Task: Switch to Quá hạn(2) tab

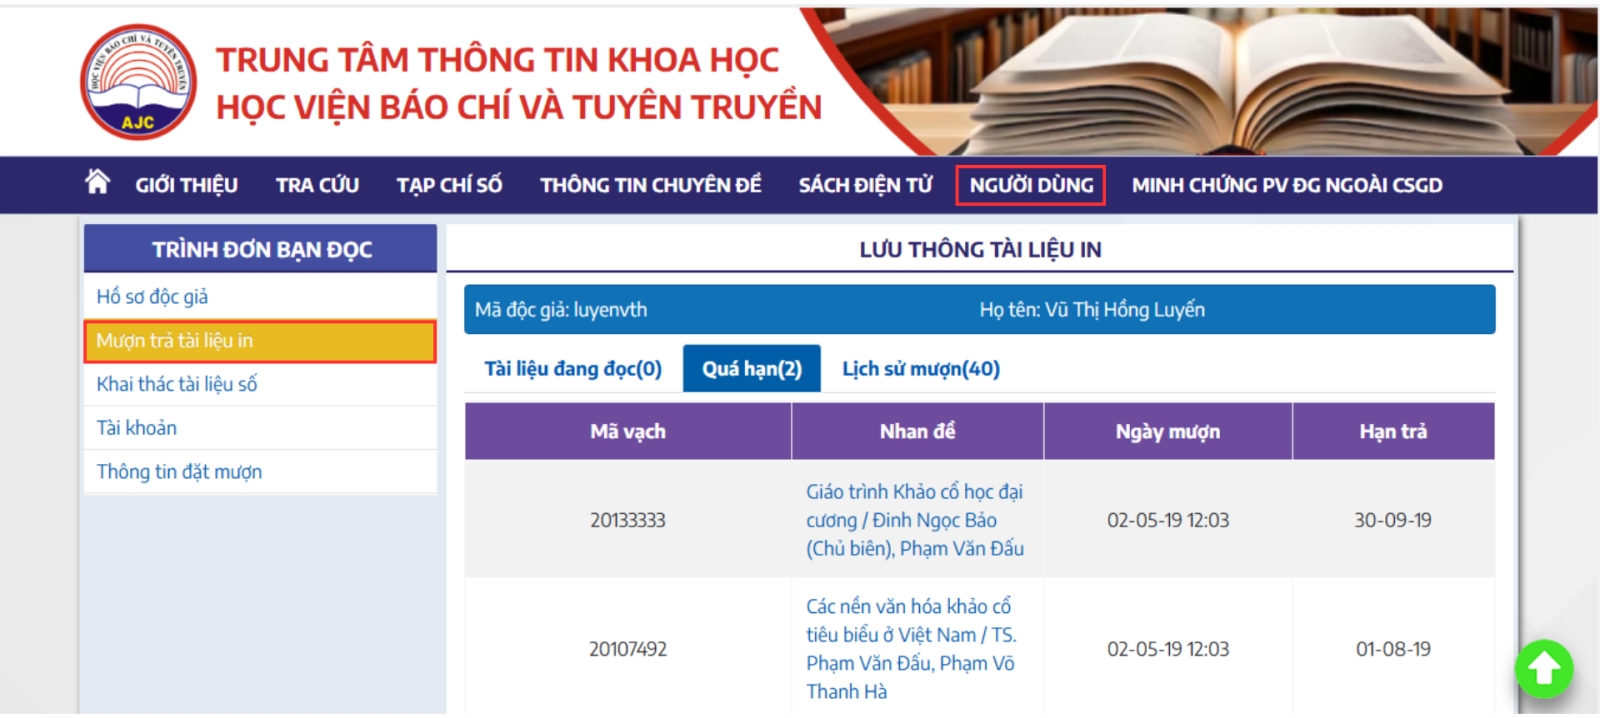Action: (752, 369)
